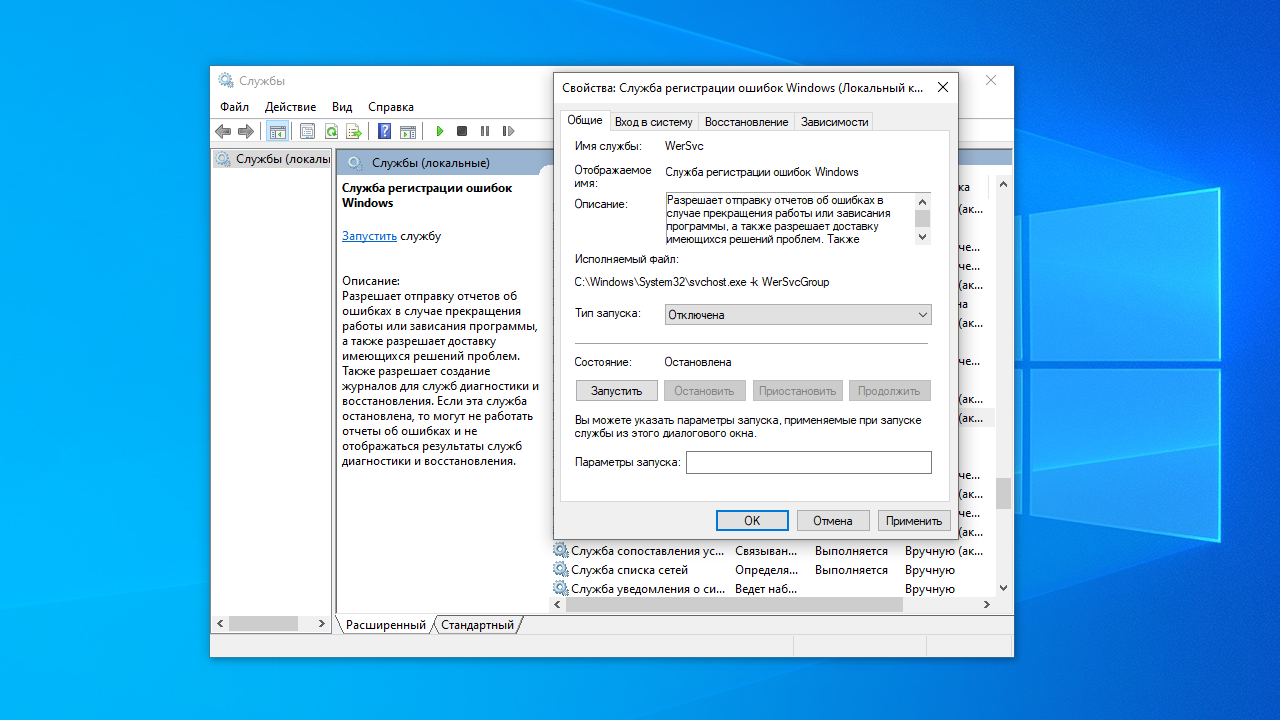Open the Properties toolbar icon

307,131
